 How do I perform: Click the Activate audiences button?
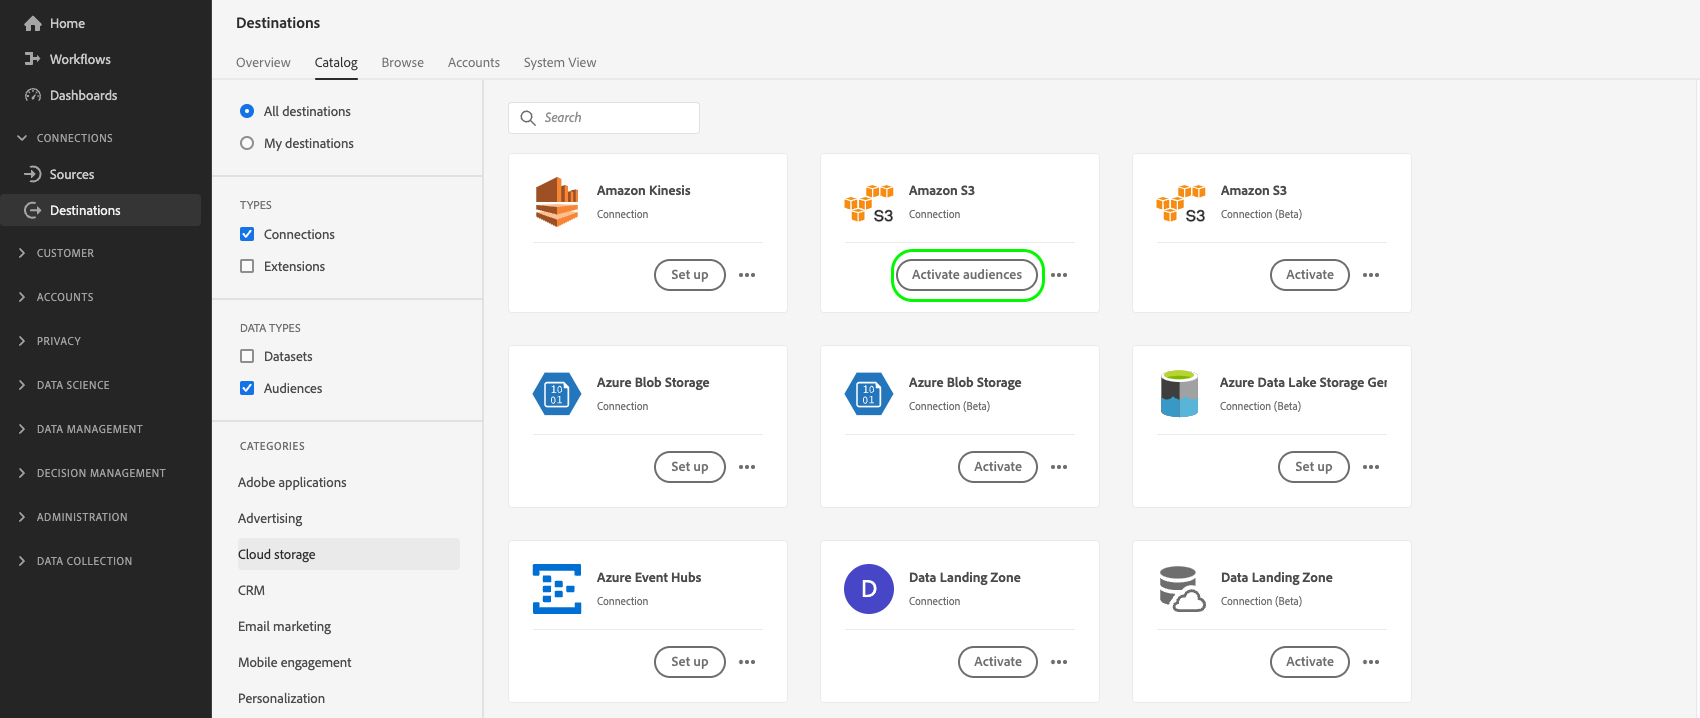967,275
